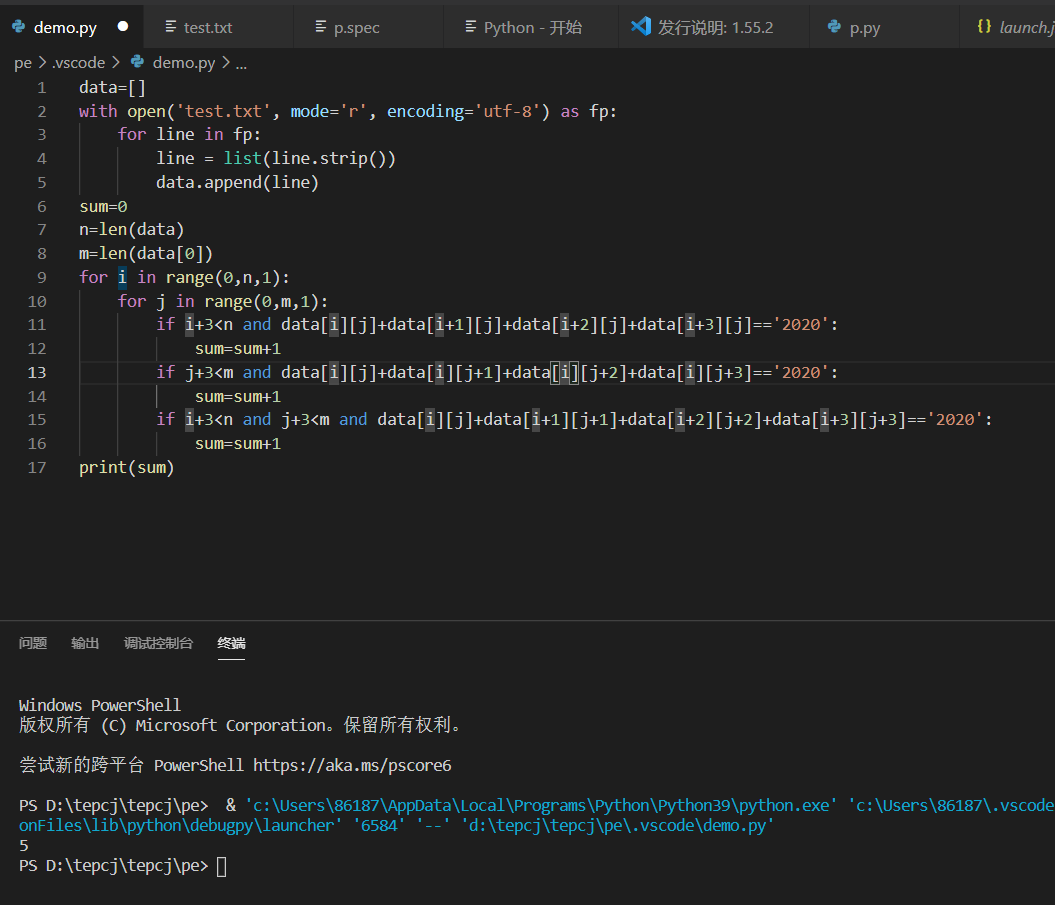The width and height of the screenshot is (1055, 905).
Task: Open the breadcrumb ellipsis symbol list
Action: tap(241, 63)
